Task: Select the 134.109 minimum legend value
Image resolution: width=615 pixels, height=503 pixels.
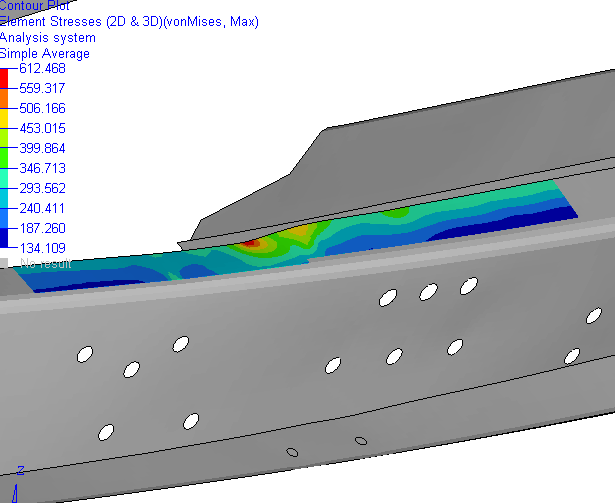Action: [x=42, y=248]
